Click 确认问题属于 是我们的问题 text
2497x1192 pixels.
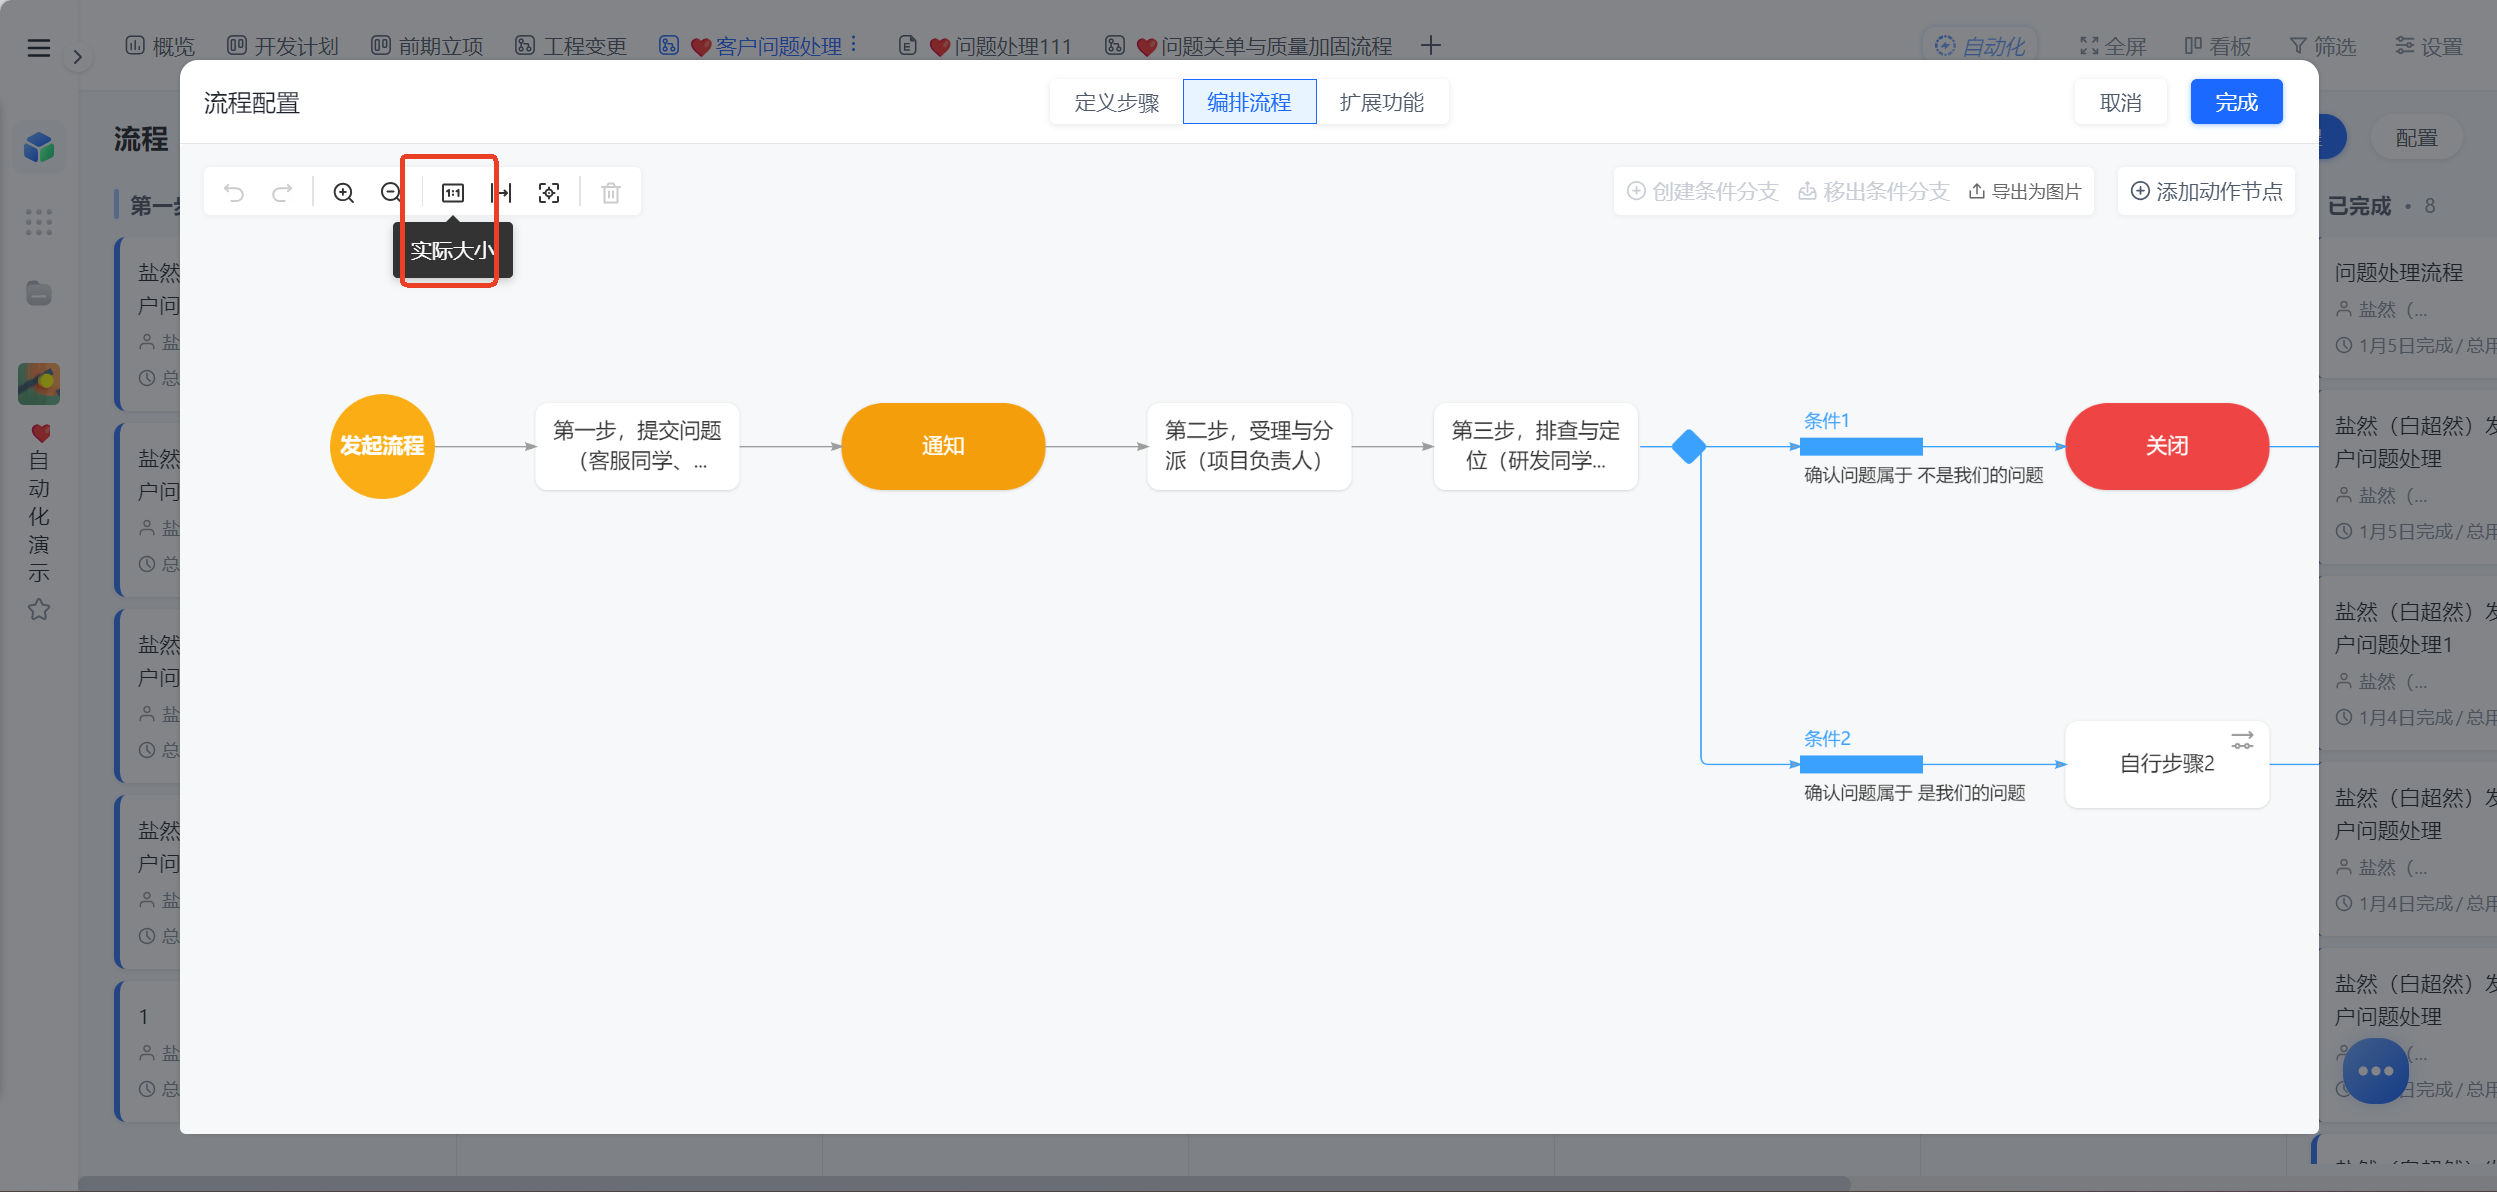pos(1914,793)
